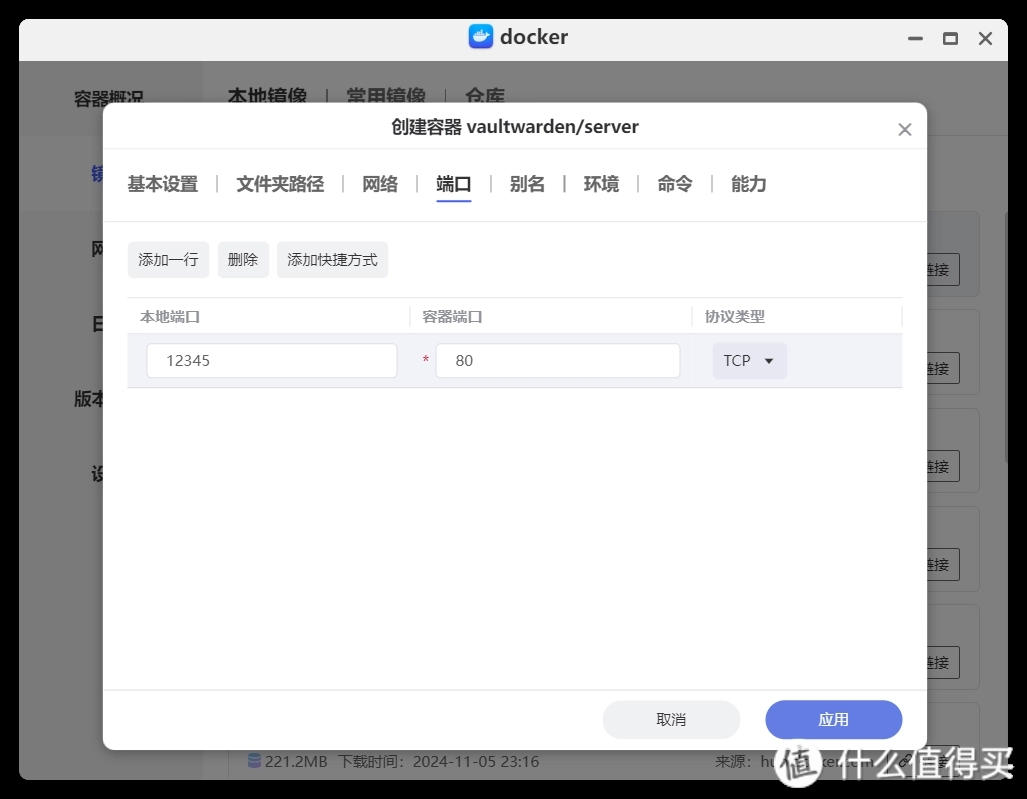Viewport: 1027px width, 799px height.
Task: Click the 取消 button
Action: pos(671,720)
